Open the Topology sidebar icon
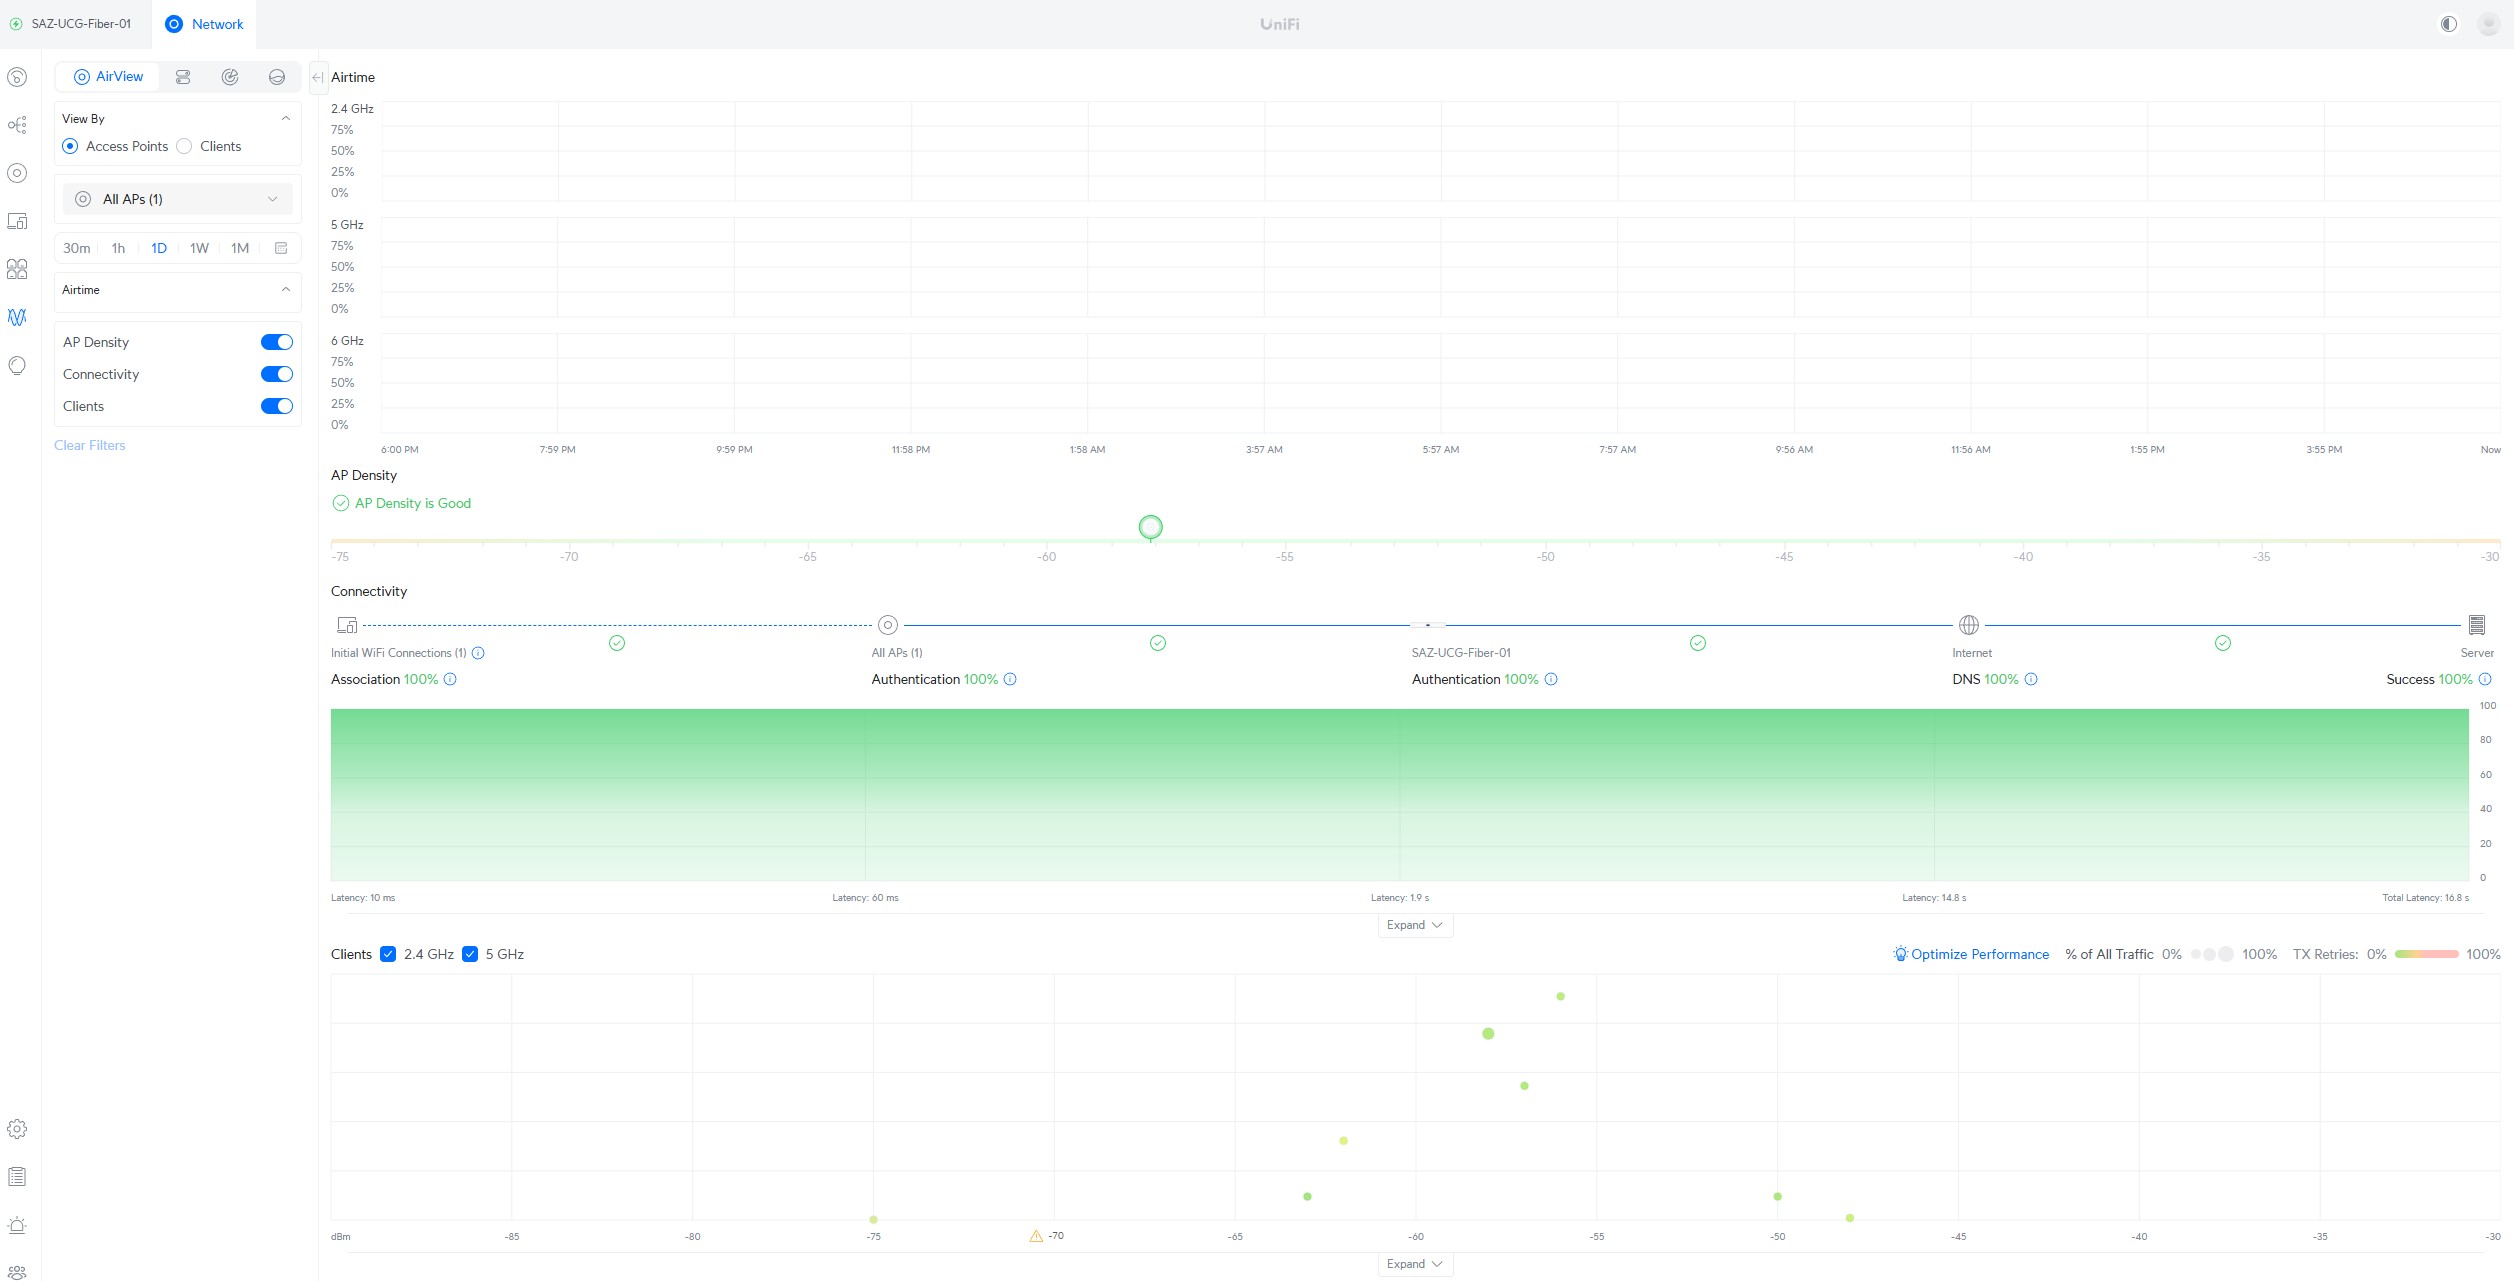Viewport: 2514px width, 1281px height. [17, 125]
